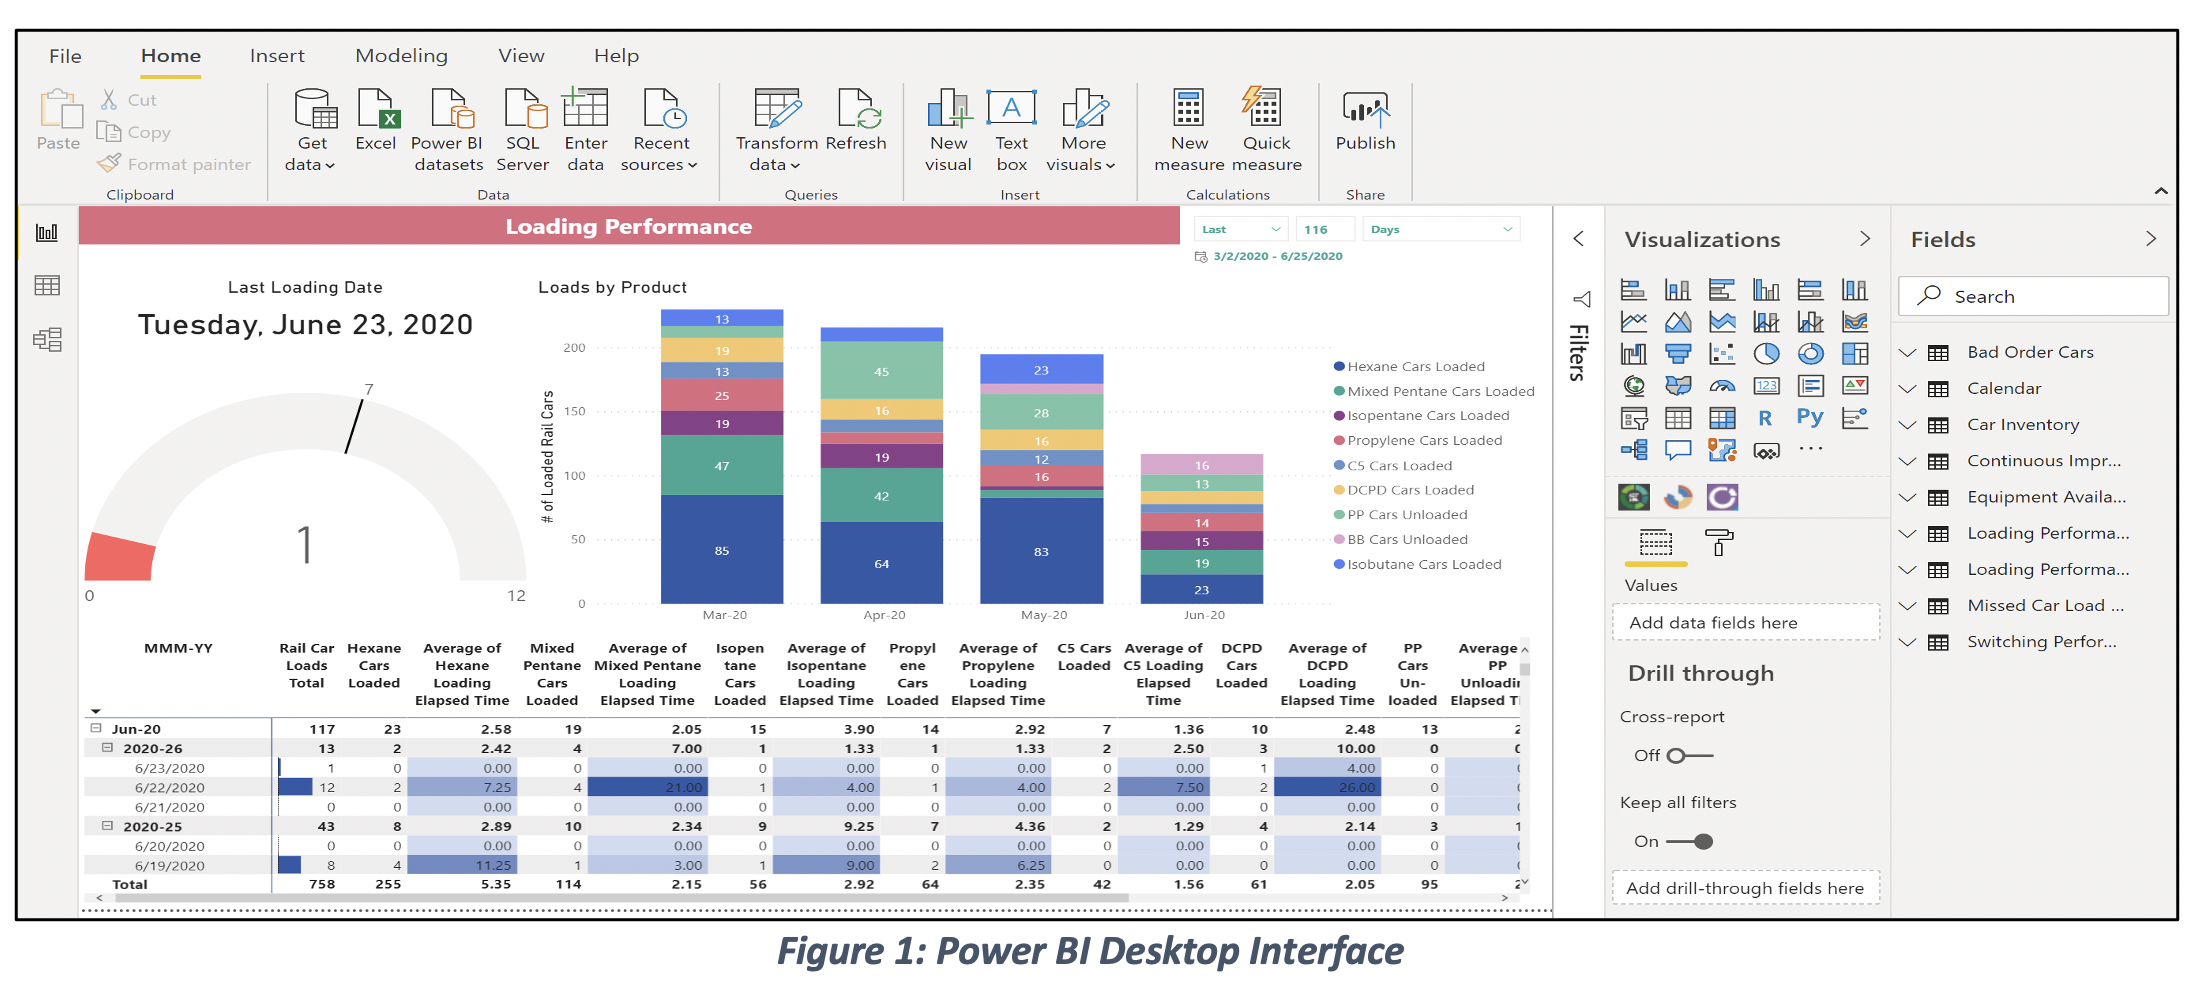Insert a New visual
This screenshot has height=1000, width=2208.
948,130
